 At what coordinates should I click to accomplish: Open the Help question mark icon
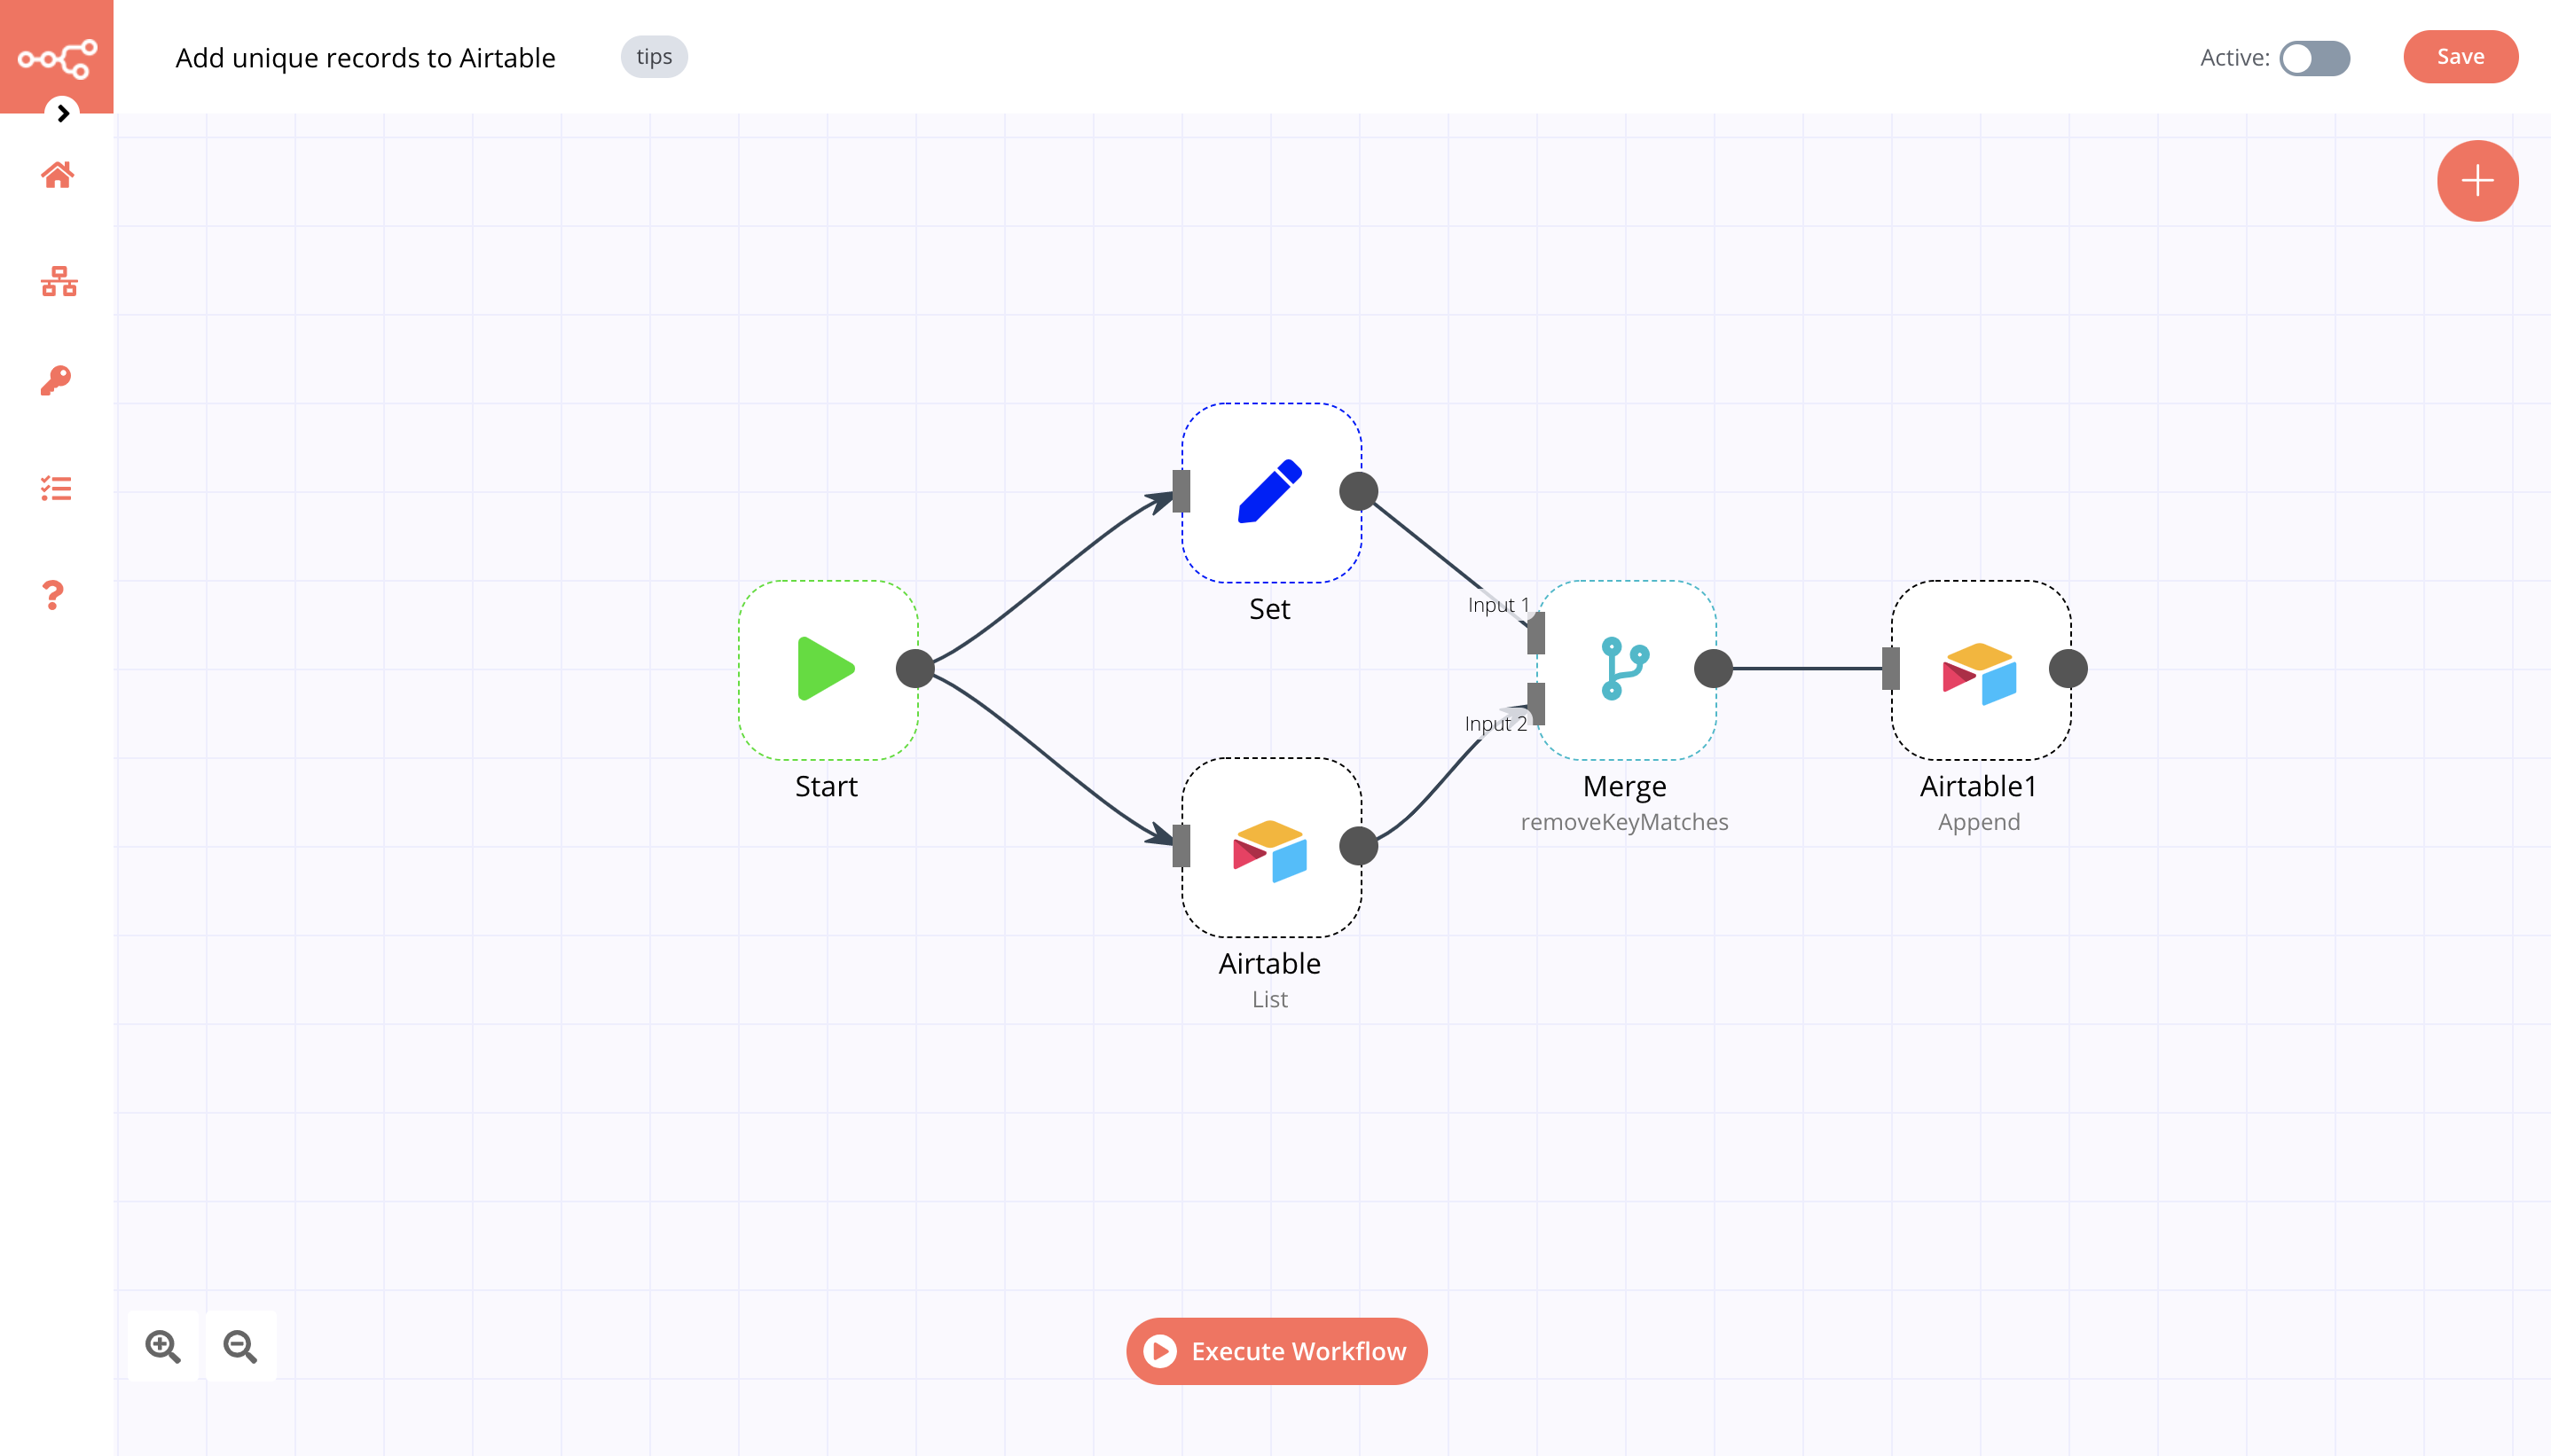pyautogui.click(x=54, y=595)
